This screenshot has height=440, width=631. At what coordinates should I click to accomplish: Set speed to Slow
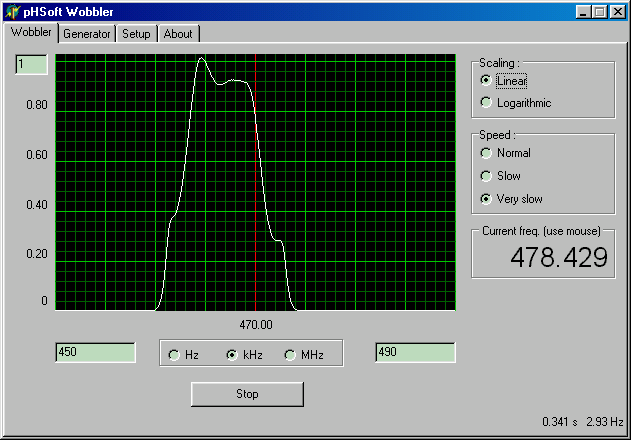(x=501, y=176)
